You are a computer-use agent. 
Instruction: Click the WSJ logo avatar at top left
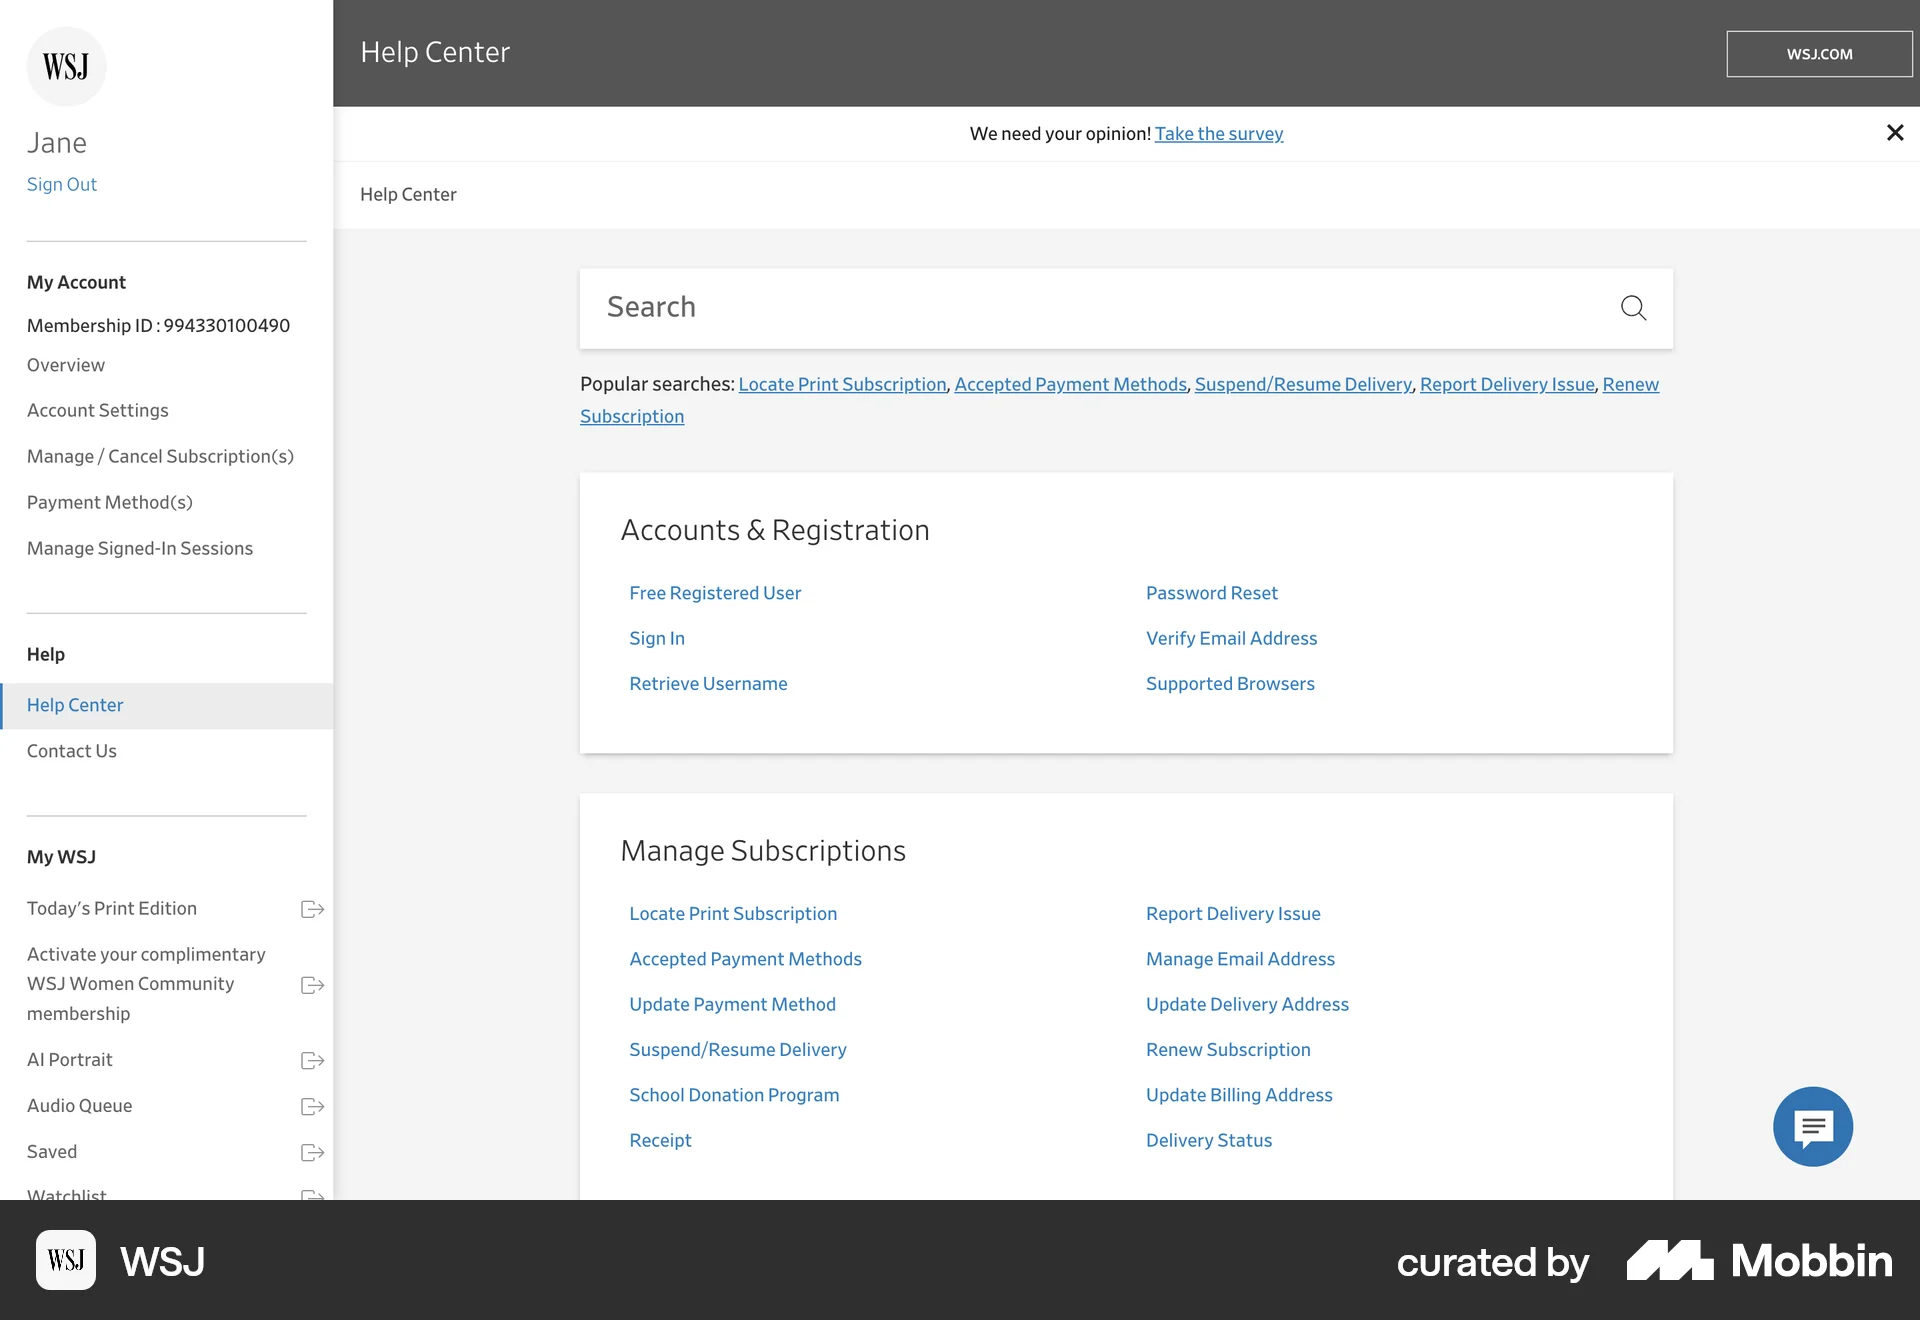tap(66, 66)
